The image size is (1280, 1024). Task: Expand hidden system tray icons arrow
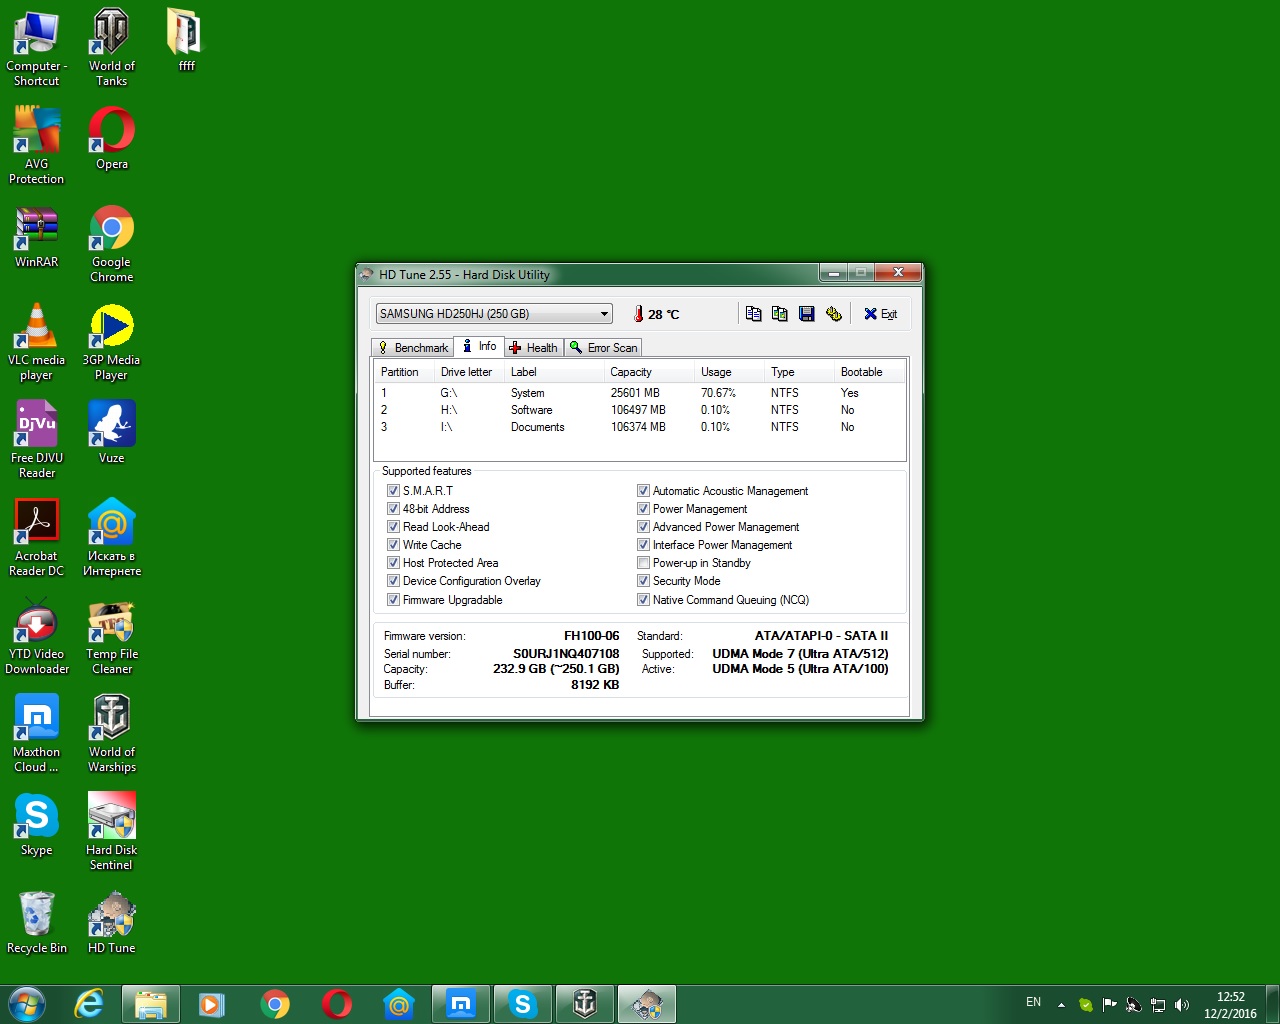[x=1061, y=1004]
